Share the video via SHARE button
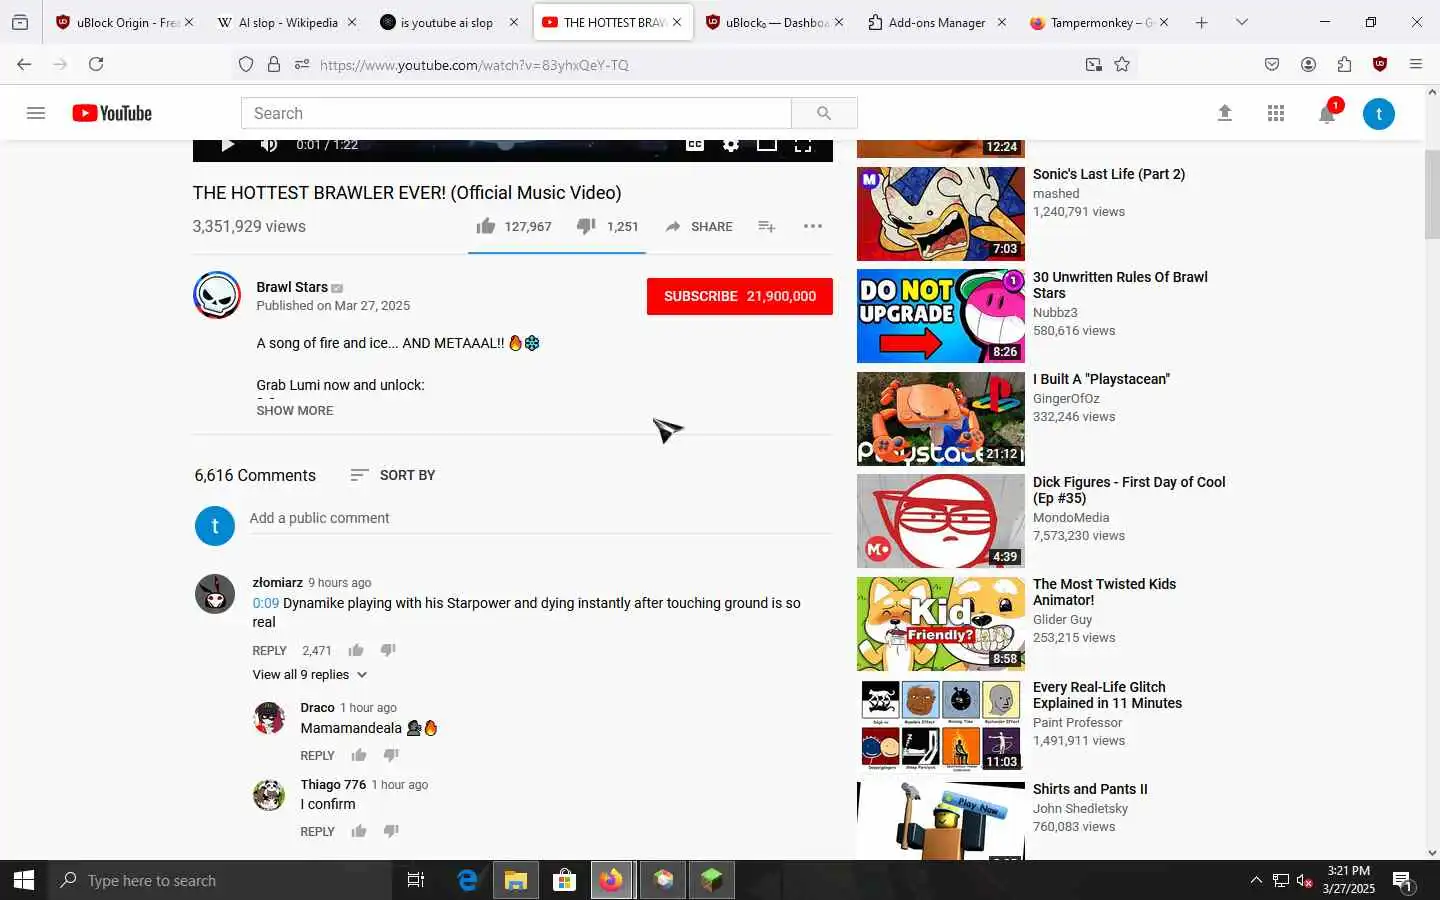The height and width of the screenshot is (900, 1440). pos(699,227)
